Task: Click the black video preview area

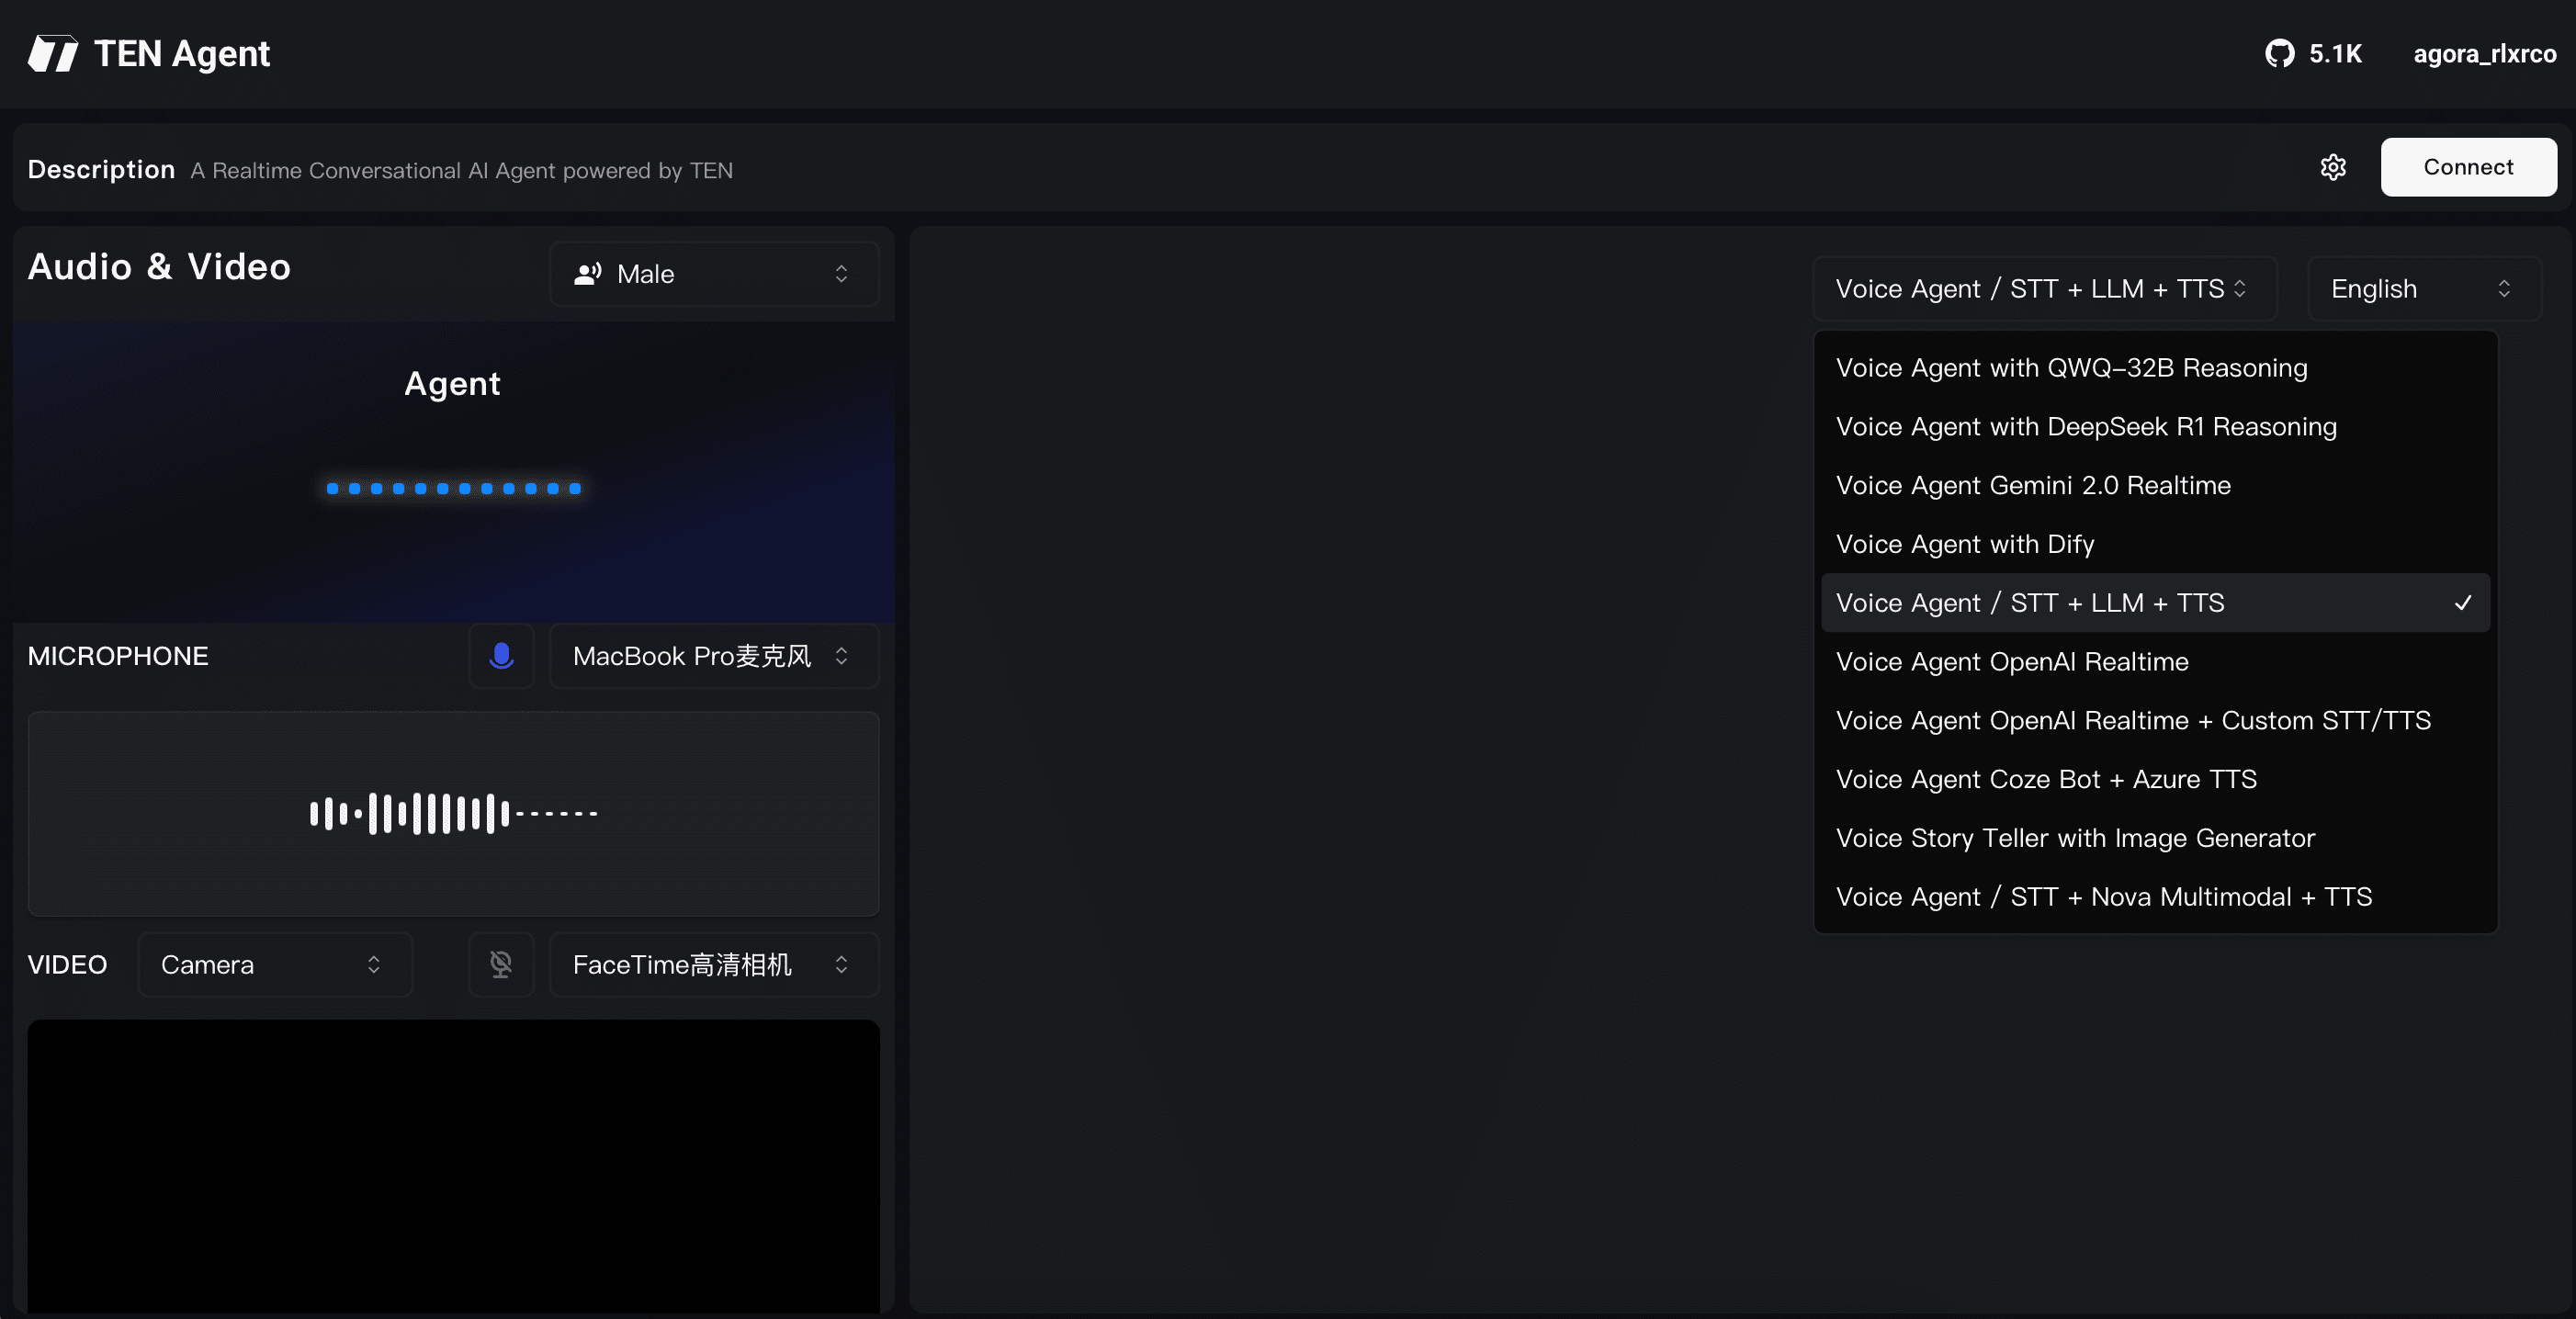Action: [453, 1166]
